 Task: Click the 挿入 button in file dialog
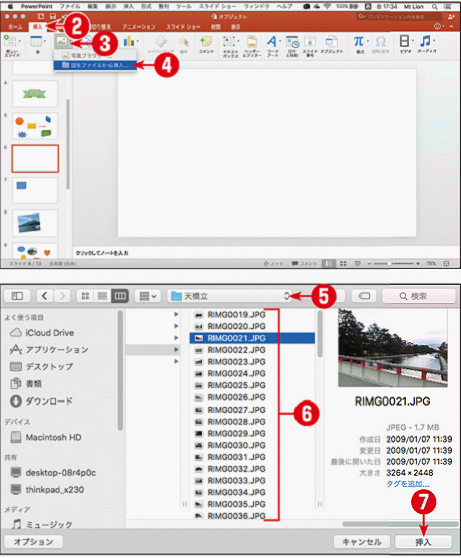click(x=423, y=542)
